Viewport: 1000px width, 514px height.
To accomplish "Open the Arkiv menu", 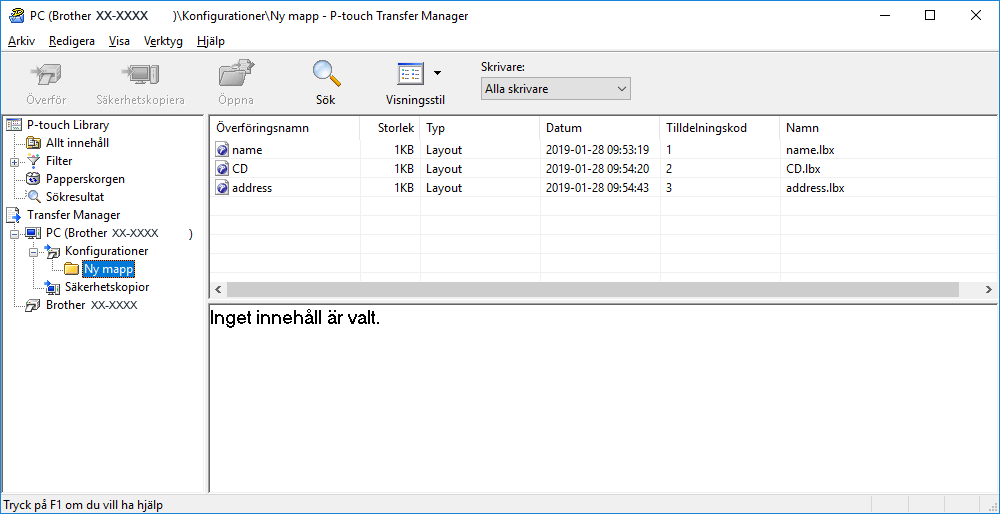I will click(21, 41).
